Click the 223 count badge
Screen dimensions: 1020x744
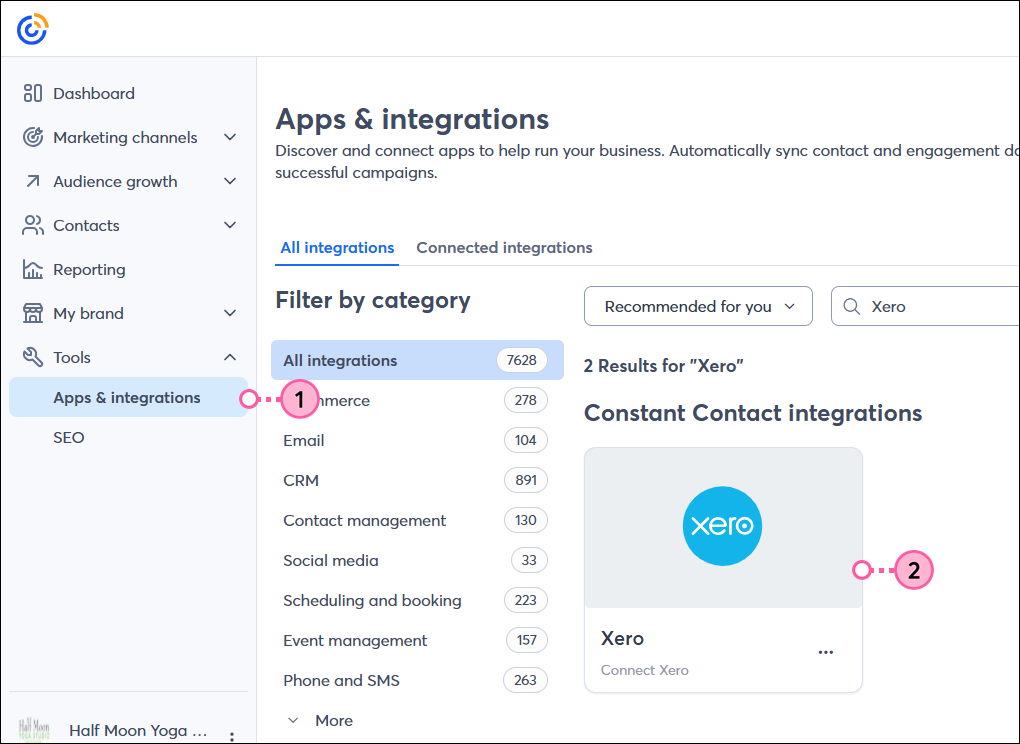click(x=526, y=600)
